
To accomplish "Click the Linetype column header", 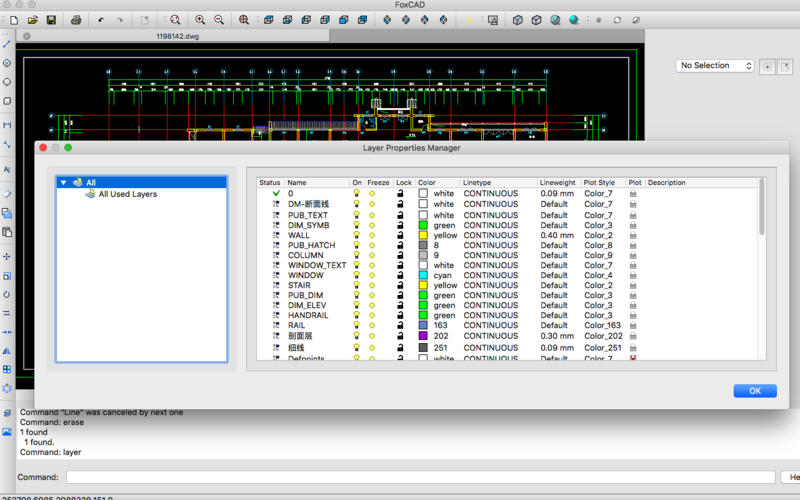I will point(477,183).
